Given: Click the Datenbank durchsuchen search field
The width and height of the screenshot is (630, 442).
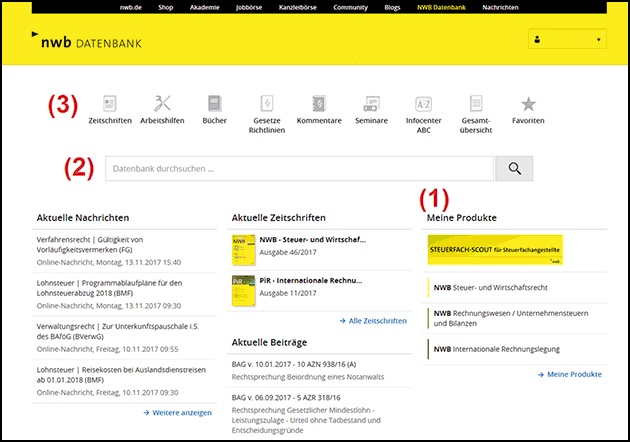Looking at the screenshot, I should (x=299, y=168).
